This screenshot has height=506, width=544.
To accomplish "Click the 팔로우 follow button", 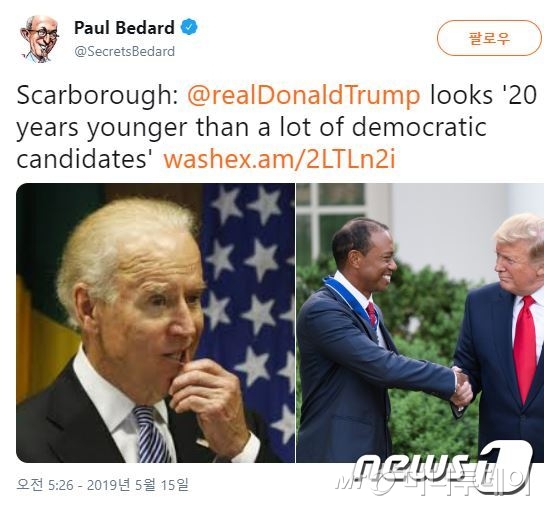I will click(489, 38).
